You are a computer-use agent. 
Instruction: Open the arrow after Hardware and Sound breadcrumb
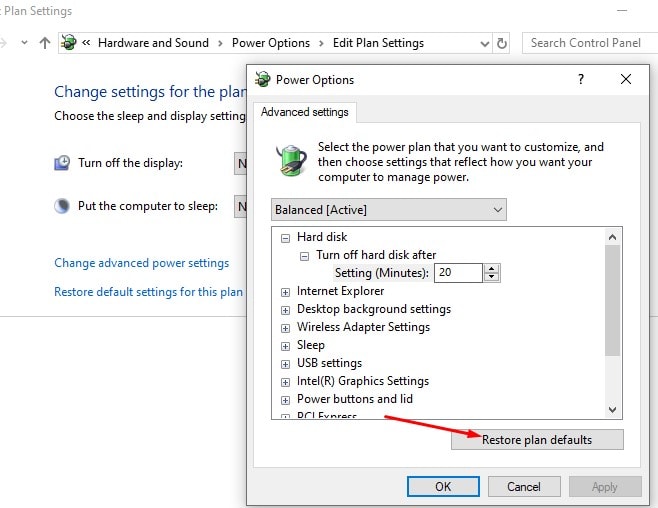220,43
